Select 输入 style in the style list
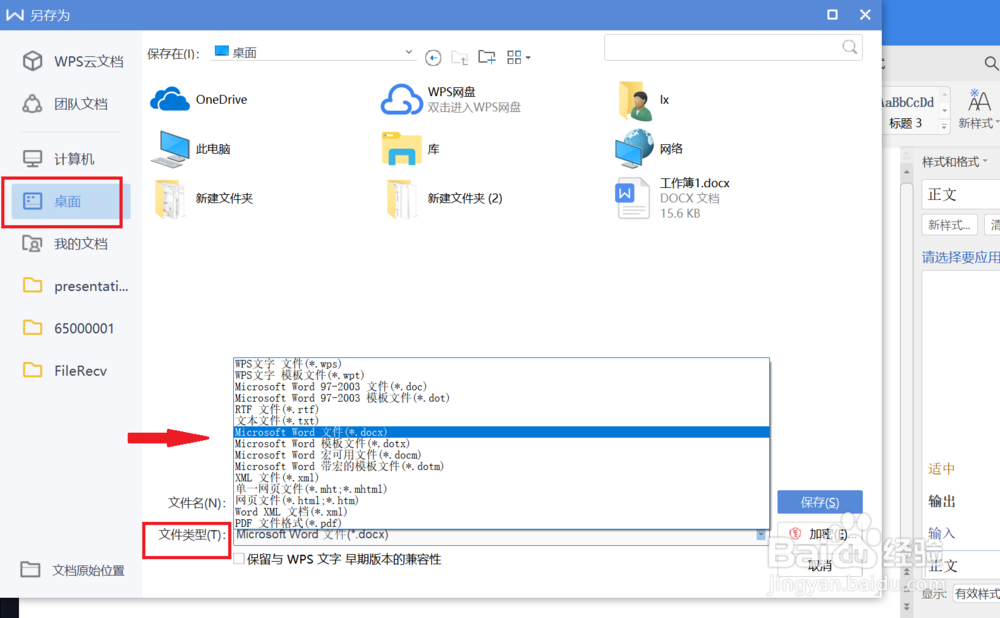The height and width of the screenshot is (618, 1000). point(941,533)
